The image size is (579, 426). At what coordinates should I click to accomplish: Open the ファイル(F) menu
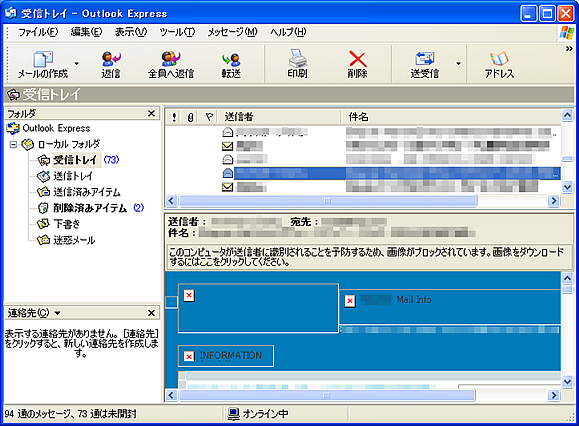pos(38,32)
